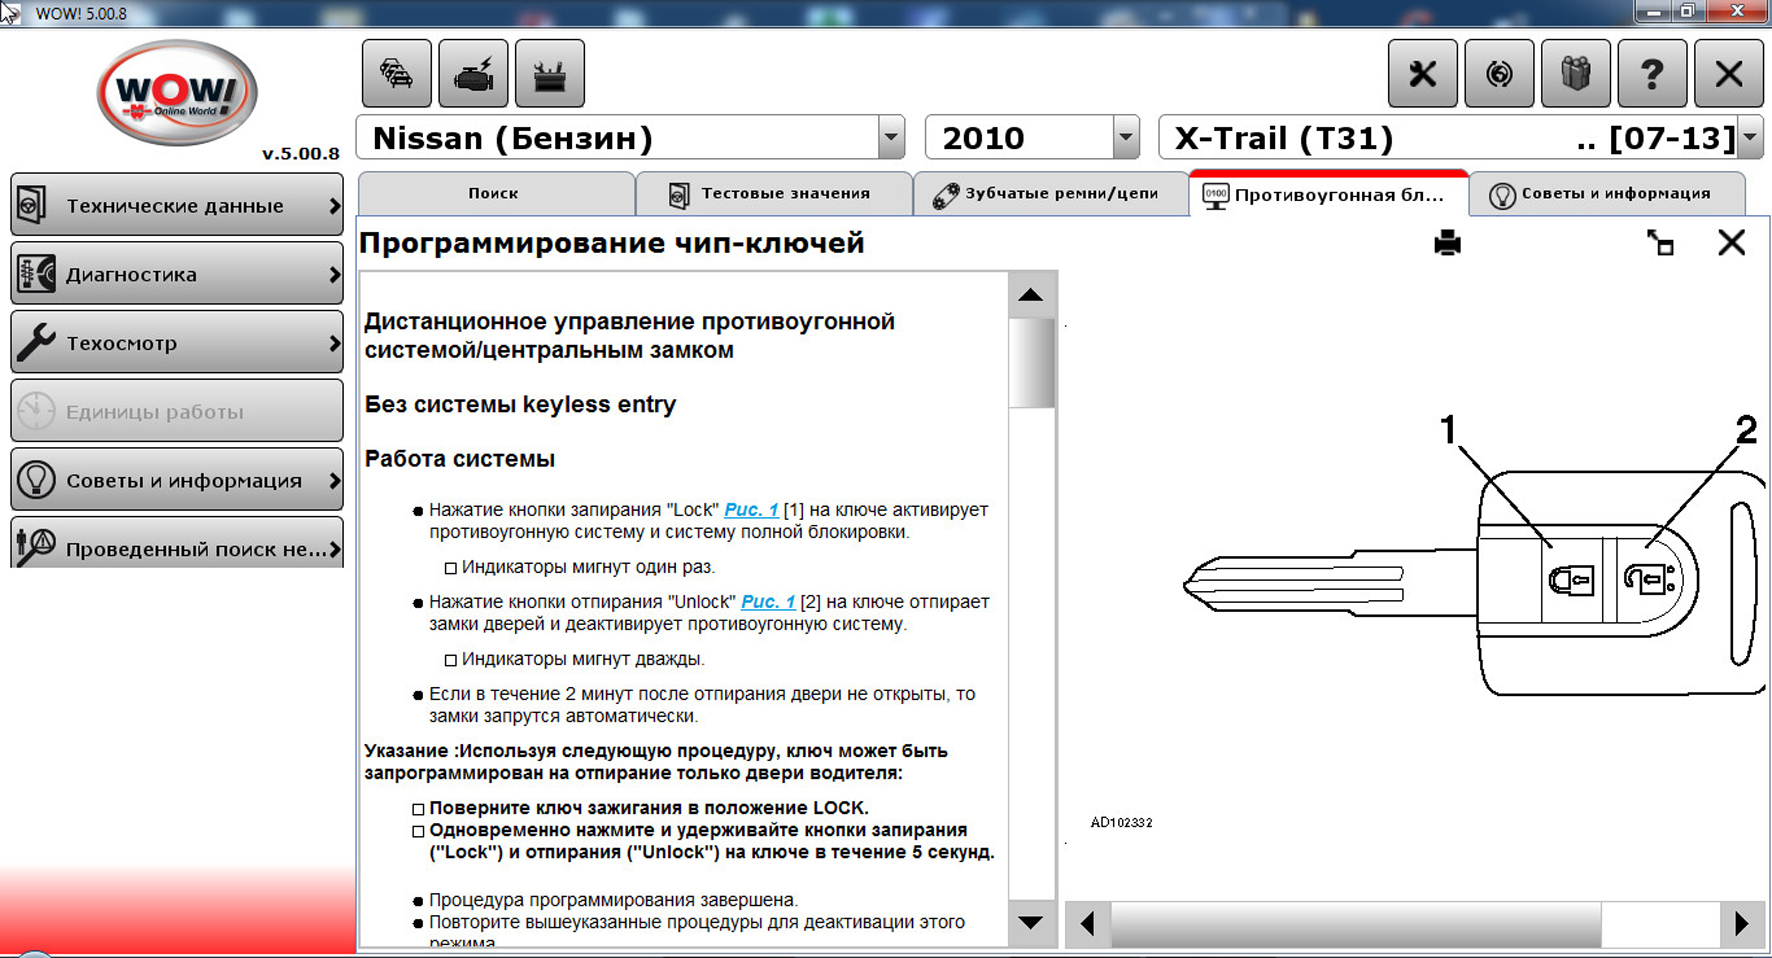Click the gift box icon
The image size is (1772, 958).
point(1575,74)
